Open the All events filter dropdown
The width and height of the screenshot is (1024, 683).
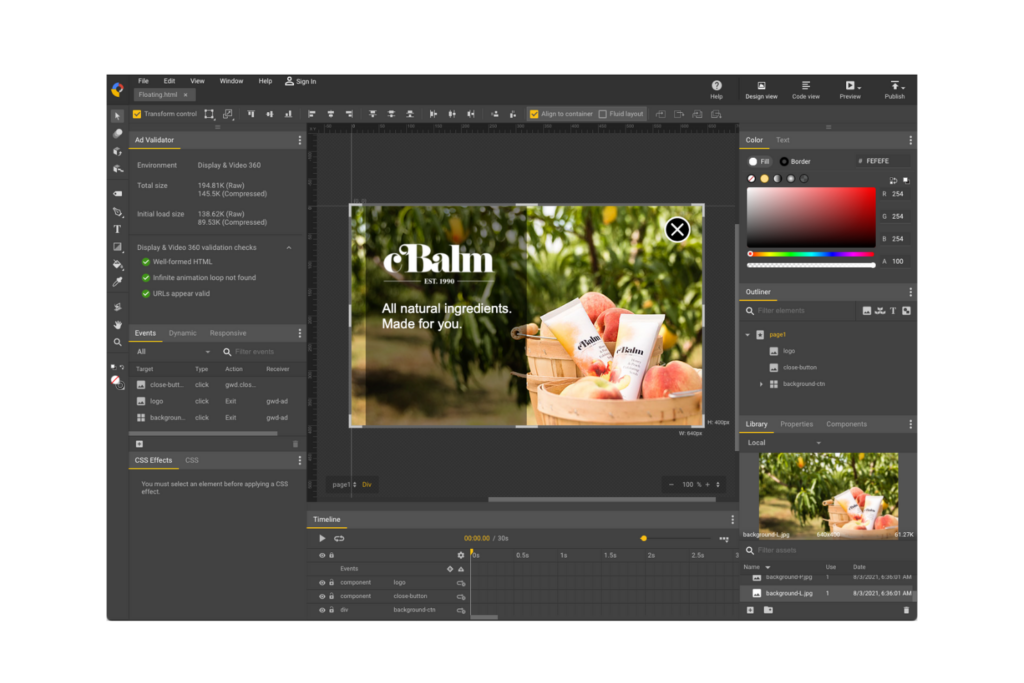(x=173, y=352)
